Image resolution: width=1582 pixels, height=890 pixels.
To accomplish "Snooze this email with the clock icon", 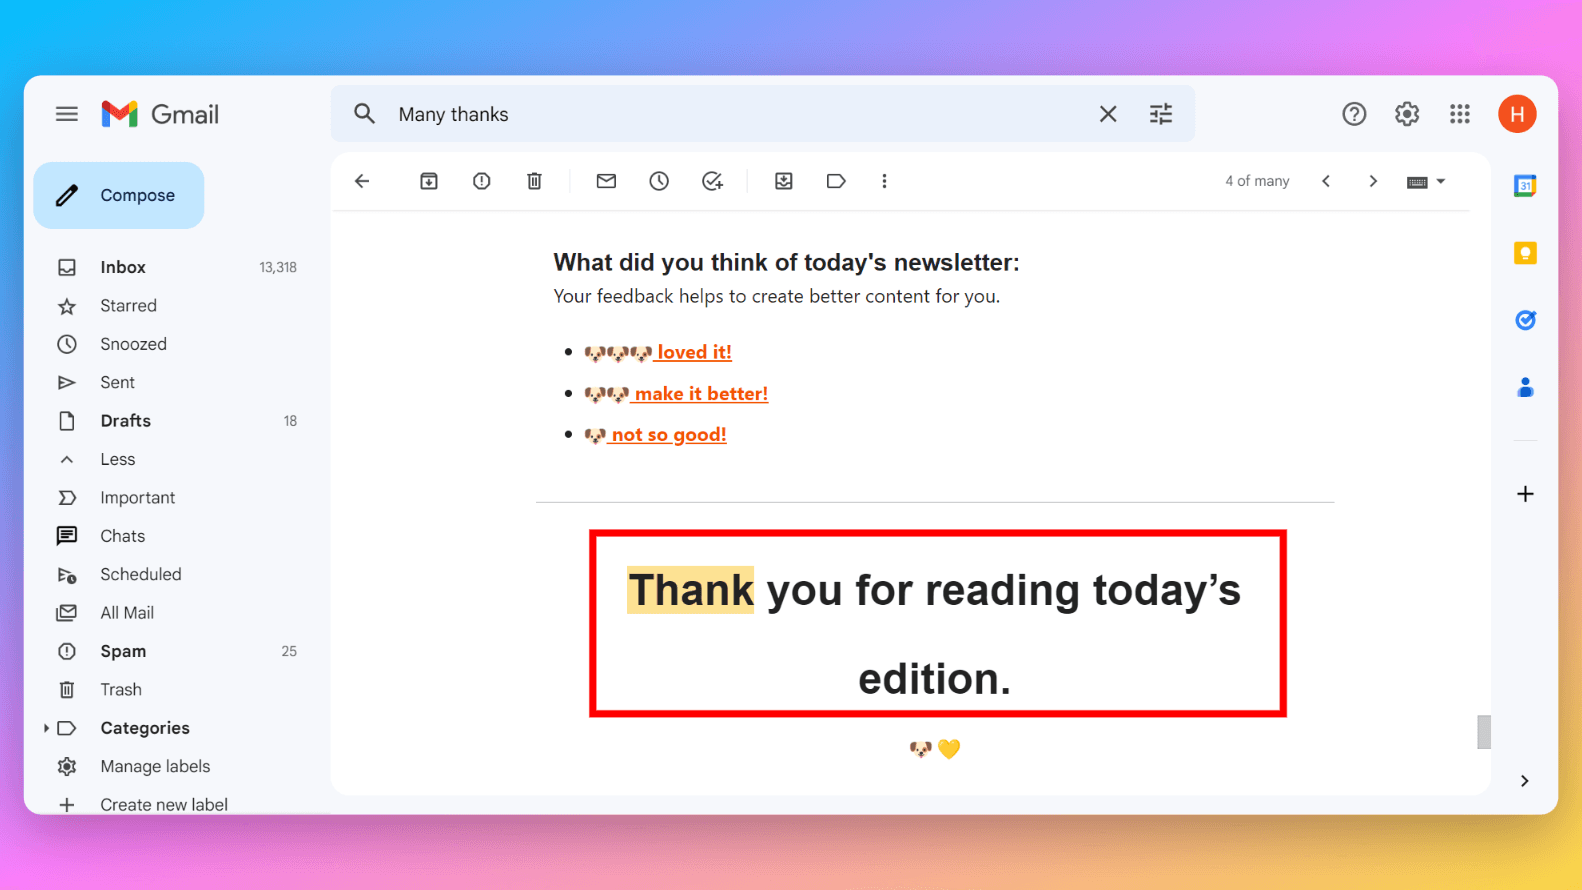I will click(x=659, y=181).
